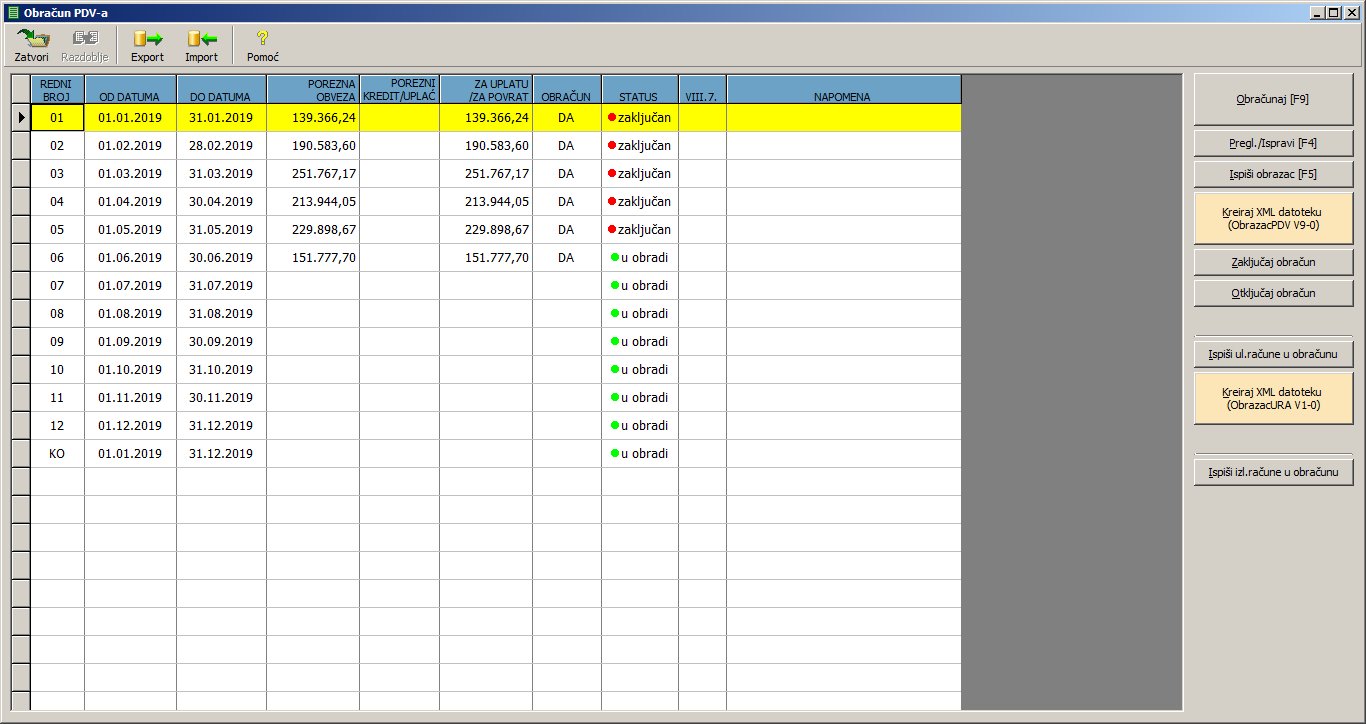The image size is (1366, 724).
Task: Click date 31.08.2019 cell
Action: click(222, 313)
